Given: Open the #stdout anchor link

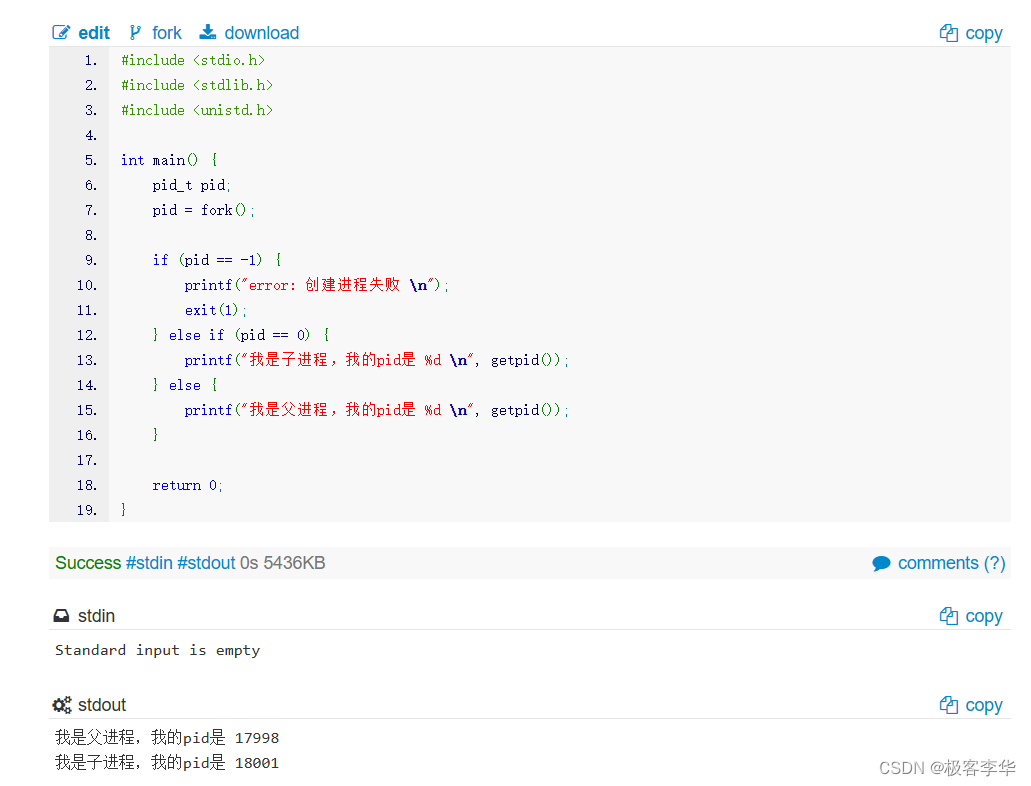Looking at the screenshot, I should (x=206, y=563).
